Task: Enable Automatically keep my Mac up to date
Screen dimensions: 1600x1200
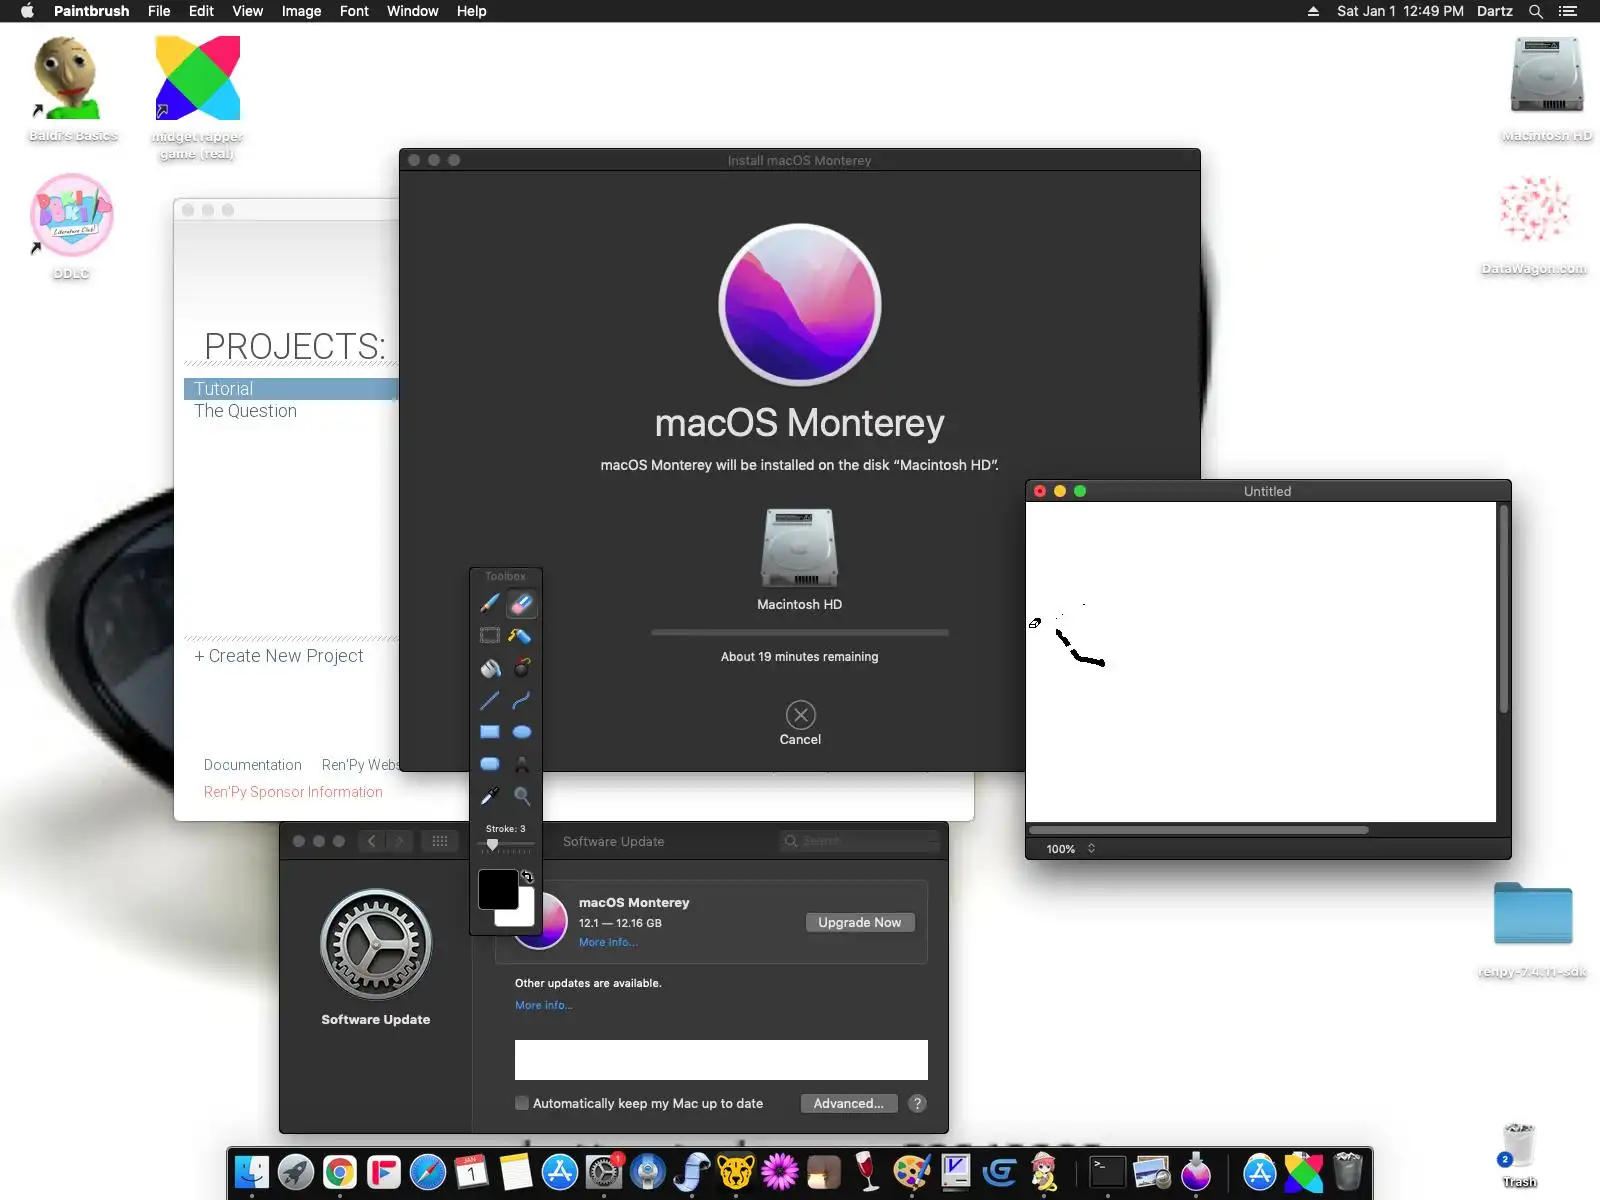Action: coord(522,1103)
